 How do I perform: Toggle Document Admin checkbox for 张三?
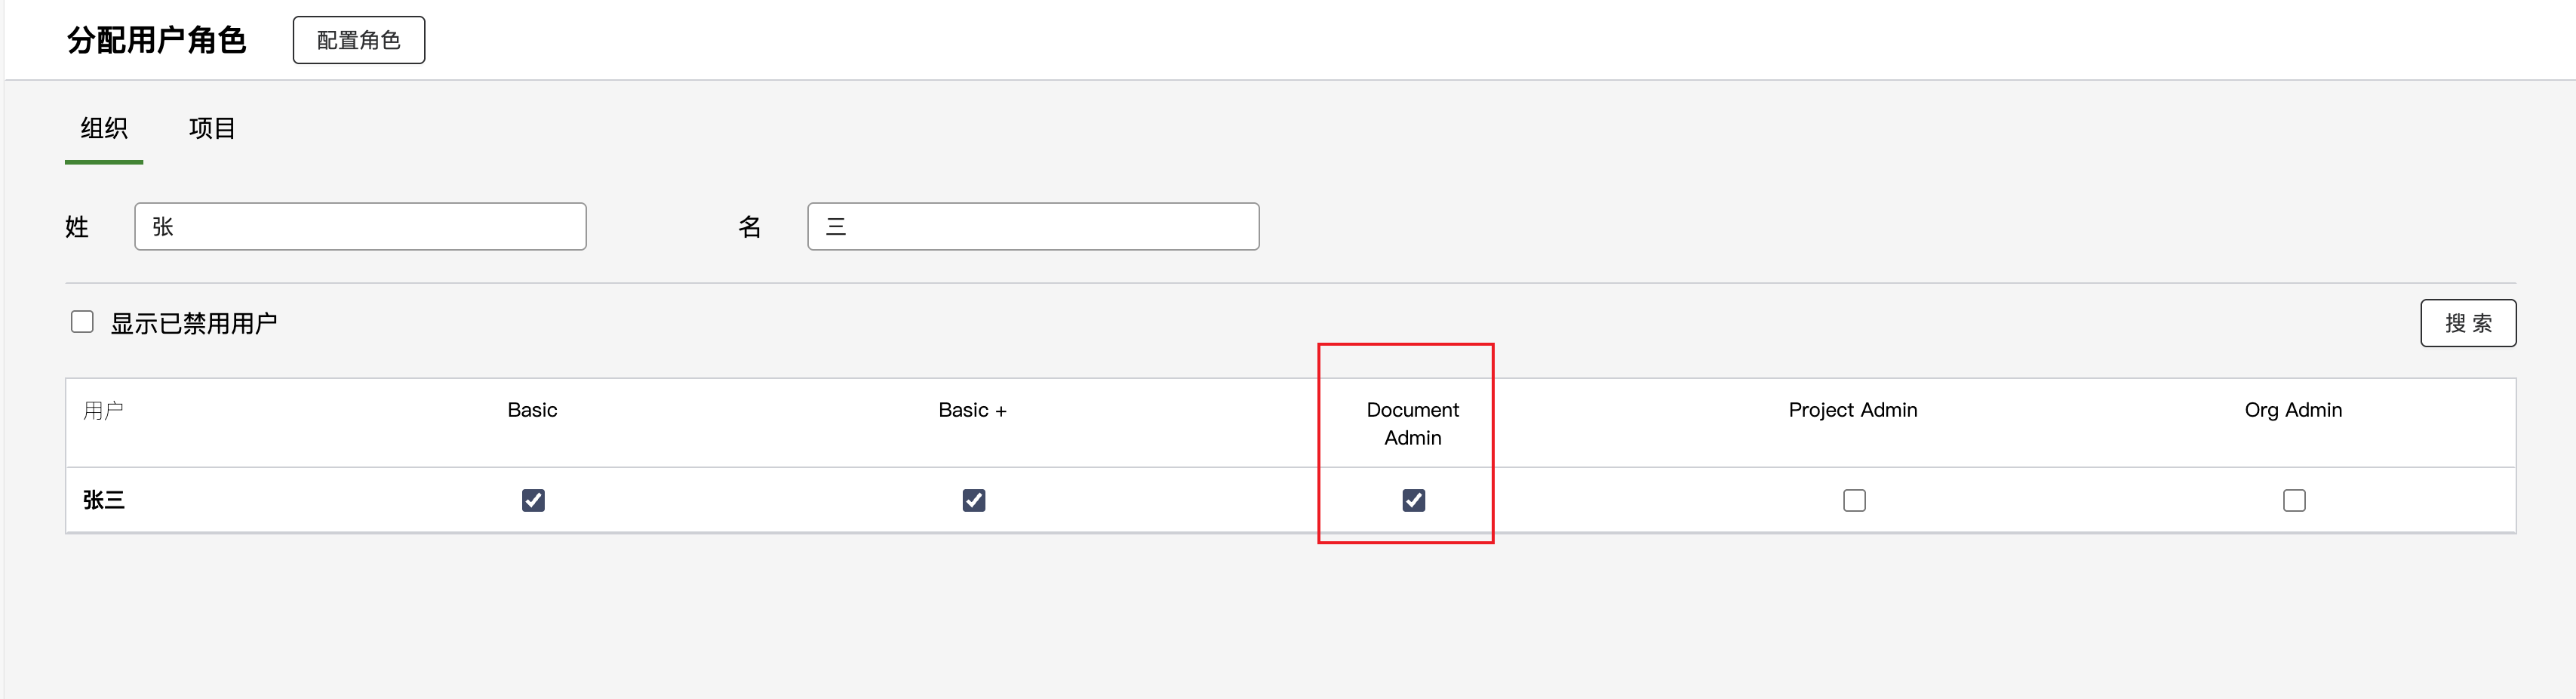[1413, 500]
